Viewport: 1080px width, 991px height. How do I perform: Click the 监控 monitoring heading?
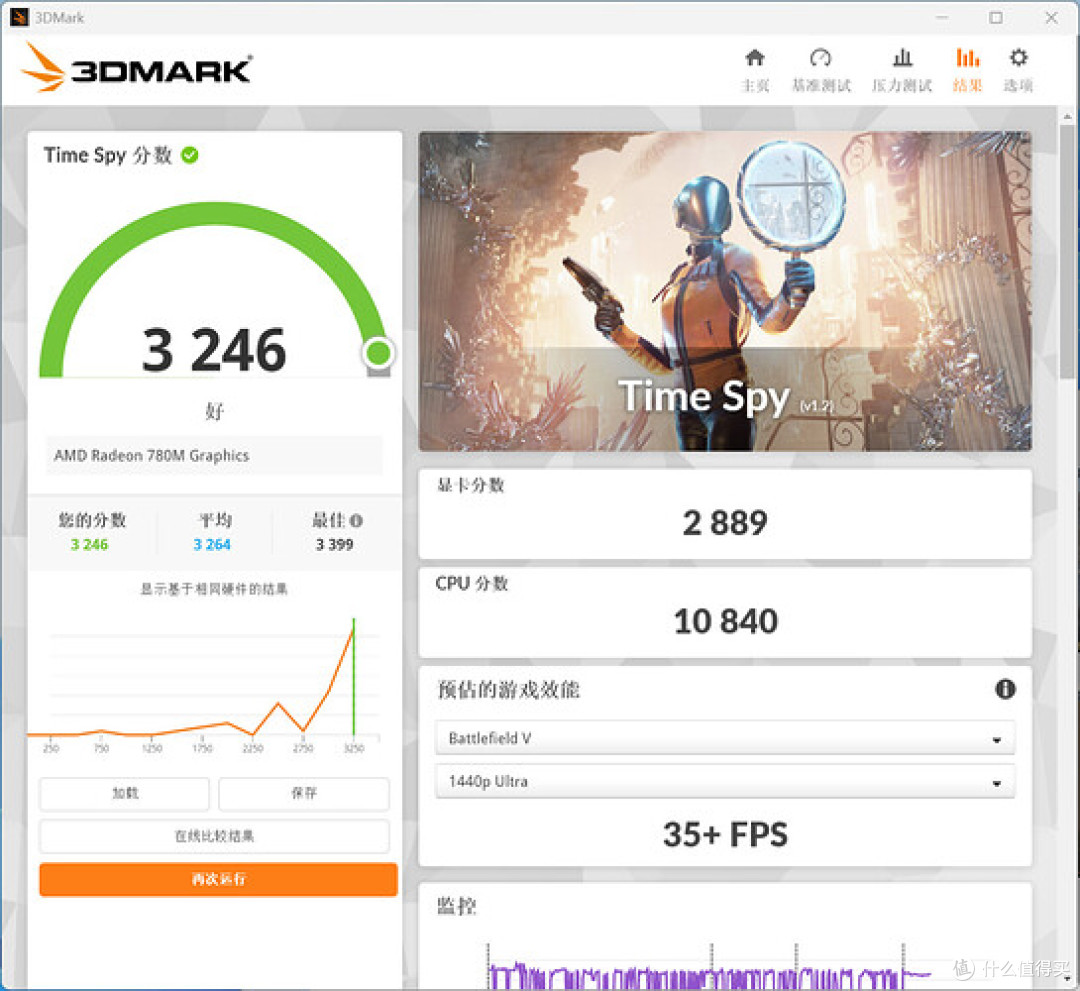[x=457, y=906]
